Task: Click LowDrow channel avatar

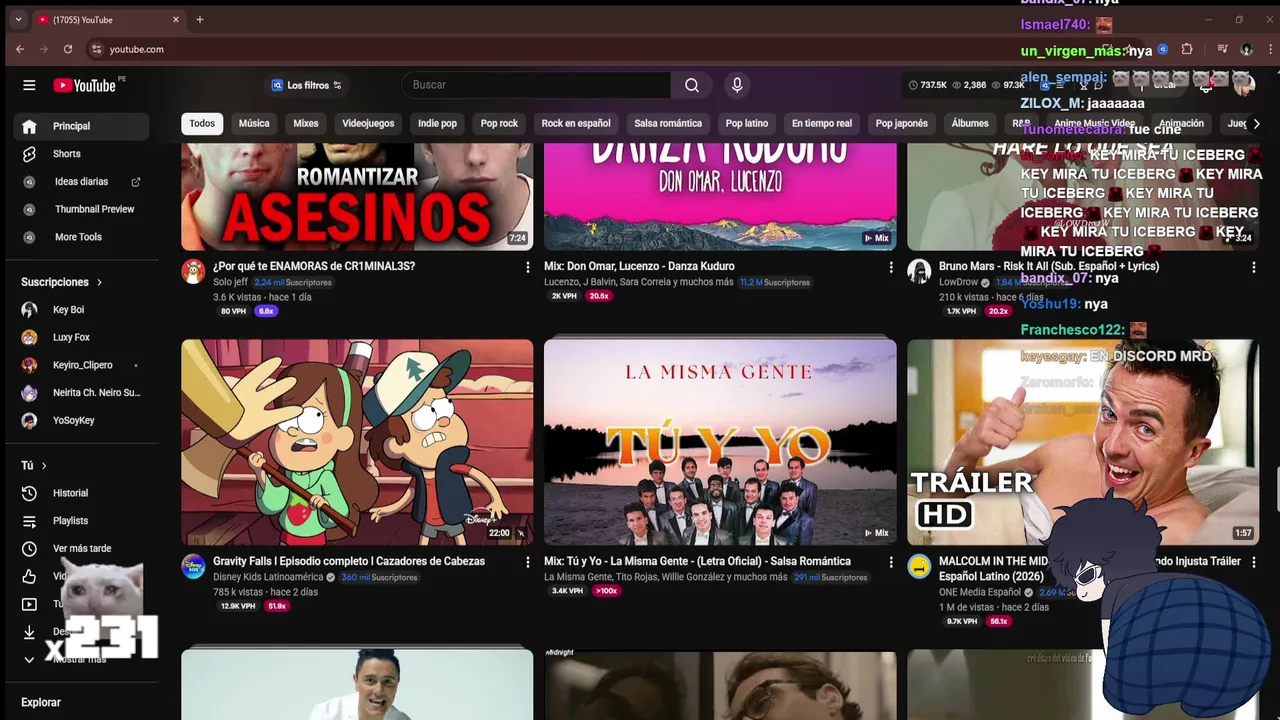Action: 919,271
